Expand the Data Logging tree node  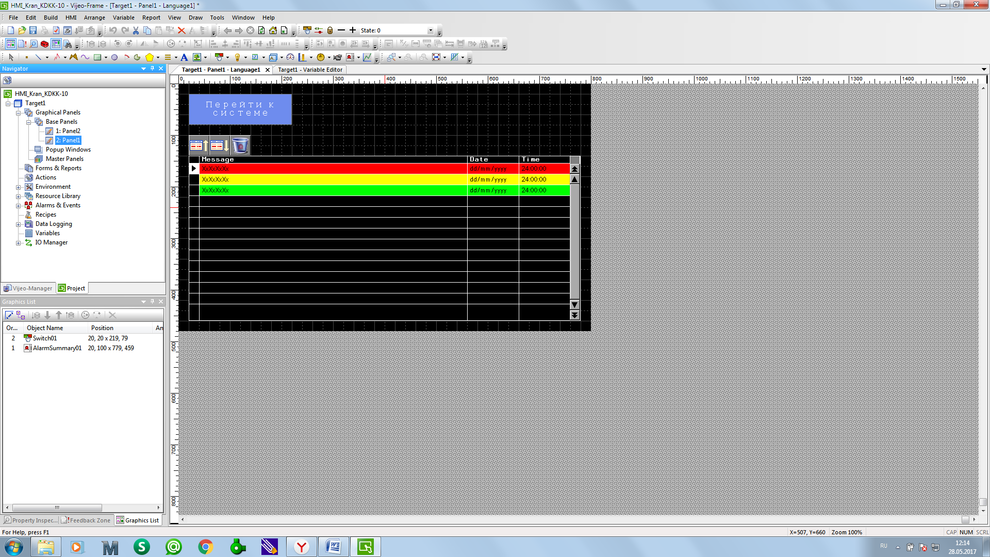pos(18,224)
